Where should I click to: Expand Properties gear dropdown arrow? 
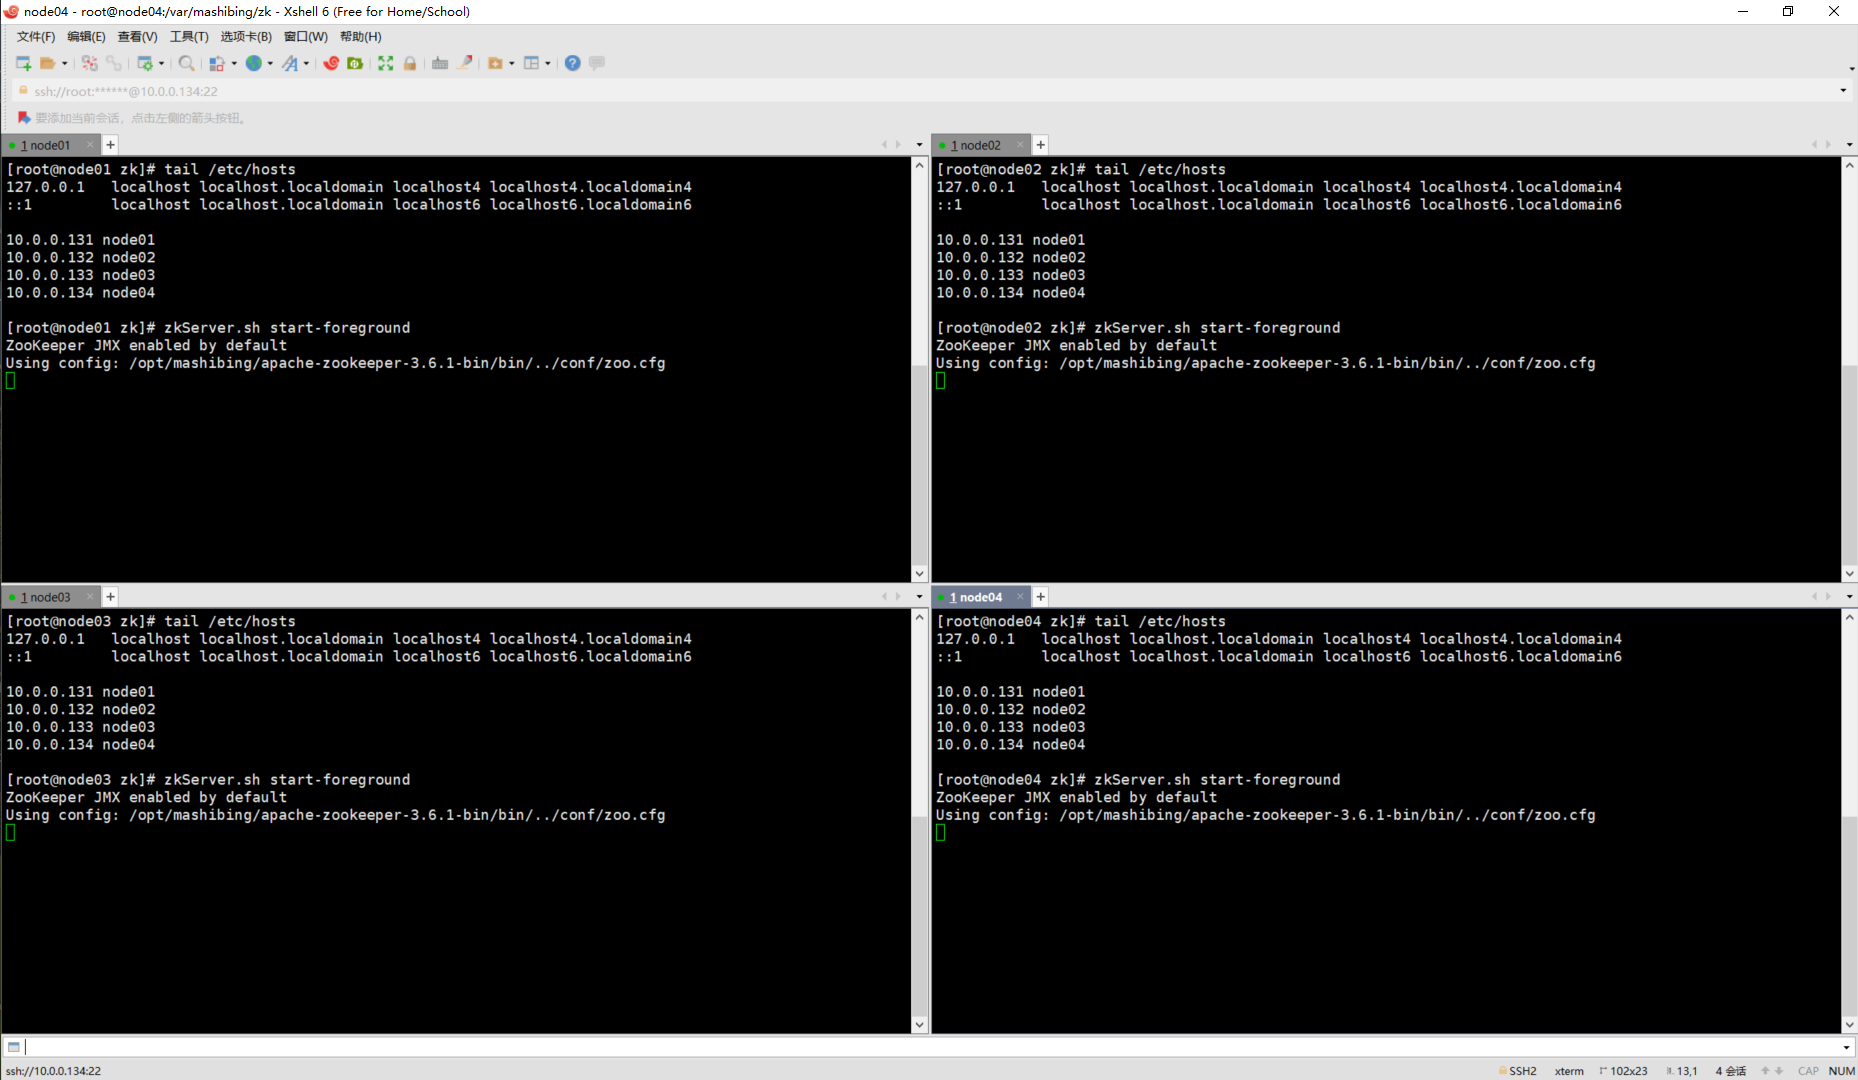(x=162, y=63)
